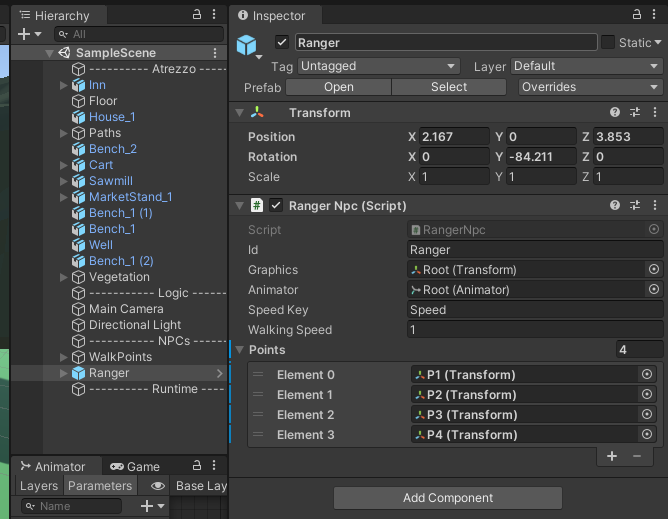Open Hierarchy panel options menu
The height and width of the screenshot is (519, 668).
click(214, 14)
